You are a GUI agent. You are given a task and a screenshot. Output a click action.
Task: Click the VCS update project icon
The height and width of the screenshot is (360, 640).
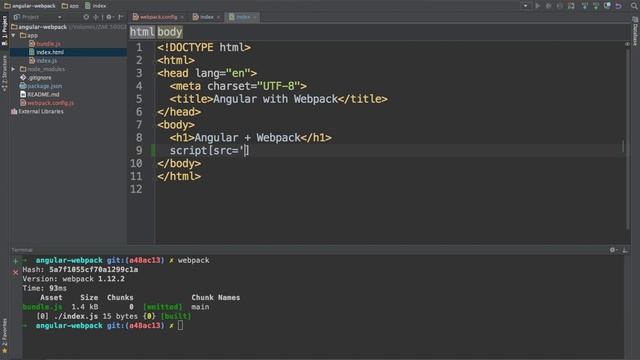pyautogui.click(x=585, y=6)
